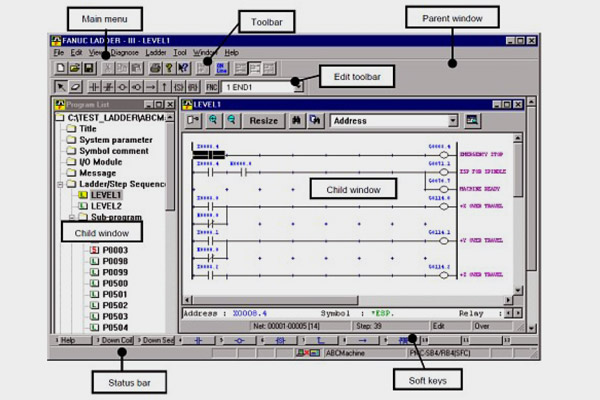Click the find-and-replace icon next to binoculars
Screen dimensions: 600x400
(315, 120)
